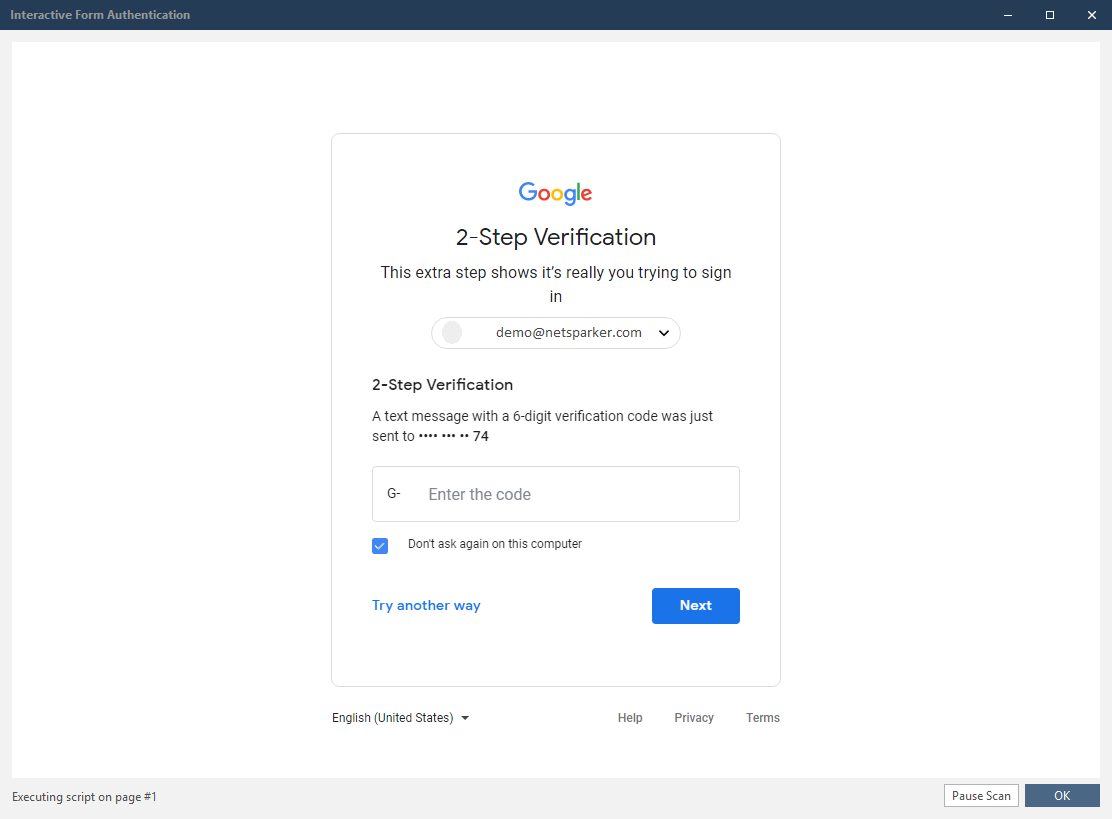
Task: Open the Help link
Action: [x=630, y=717]
